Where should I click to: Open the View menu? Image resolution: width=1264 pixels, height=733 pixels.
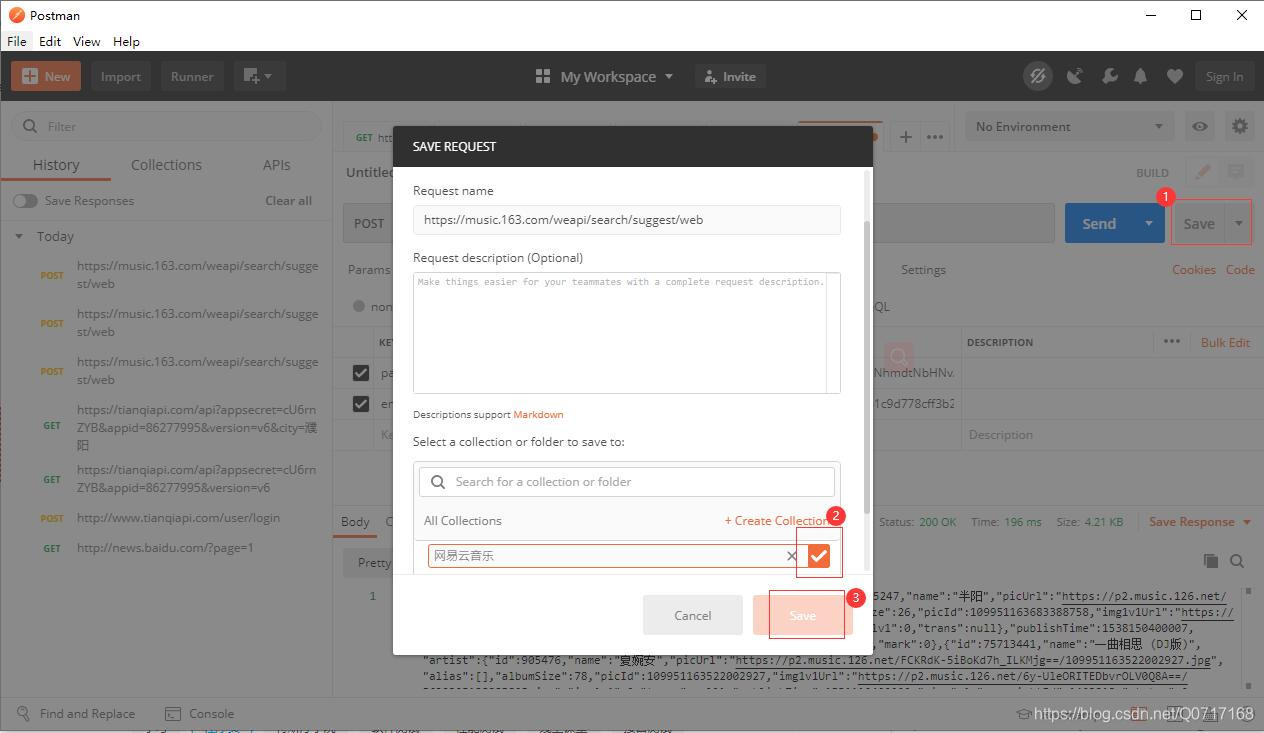coord(86,41)
